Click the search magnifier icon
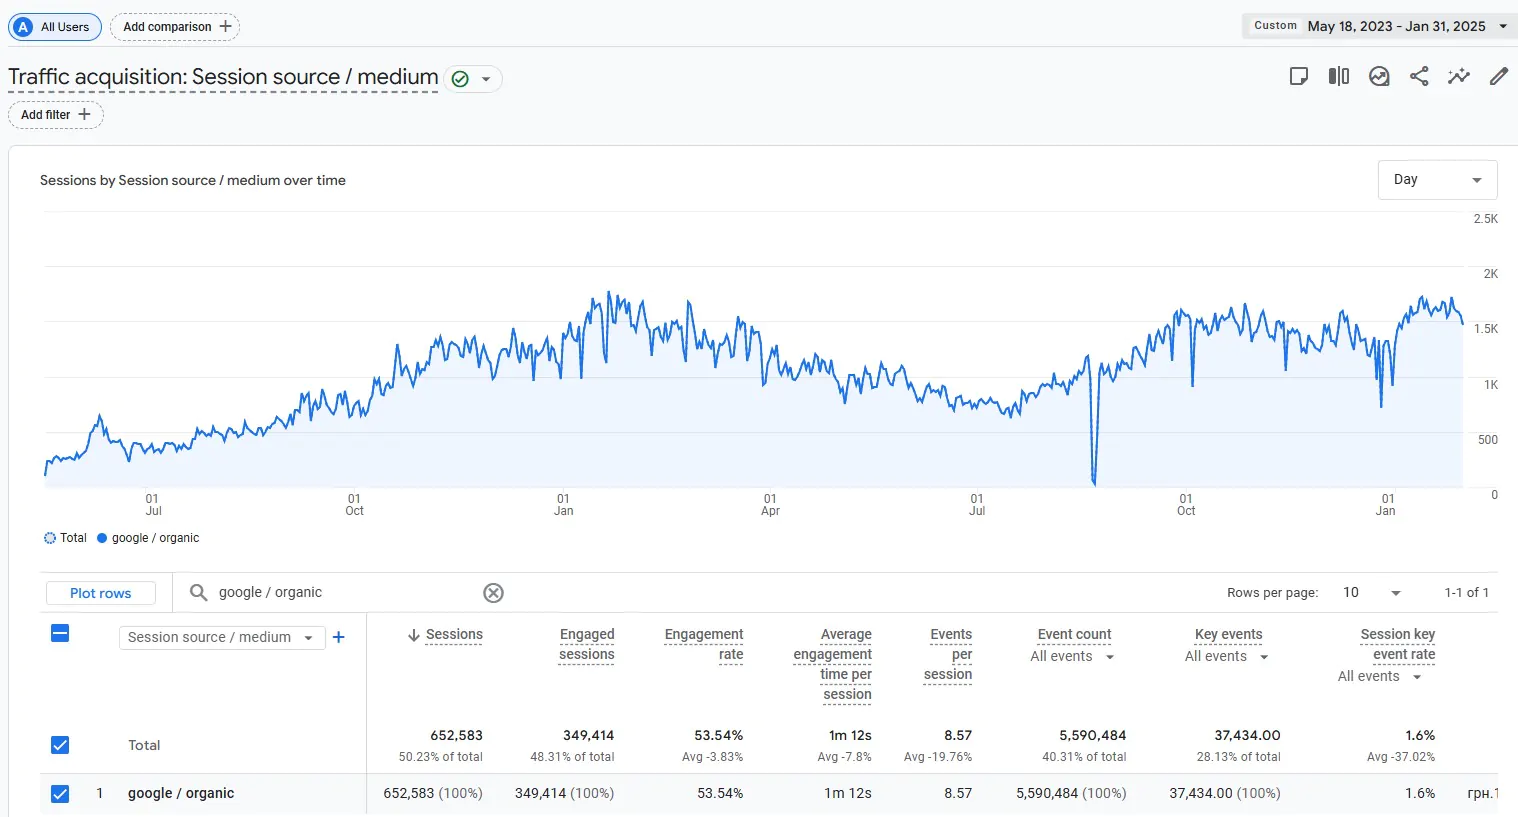 [x=199, y=593]
